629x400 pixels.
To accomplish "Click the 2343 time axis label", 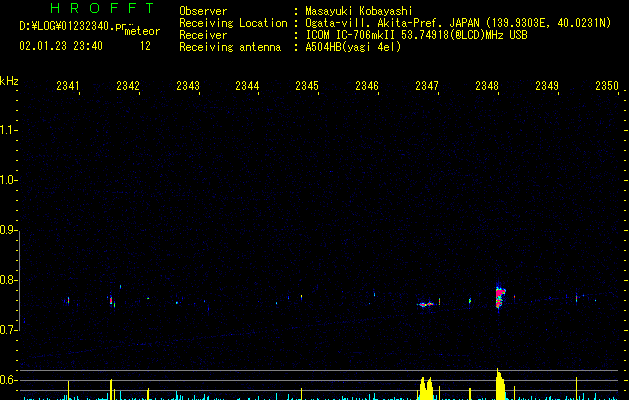I will tap(188, 86).
